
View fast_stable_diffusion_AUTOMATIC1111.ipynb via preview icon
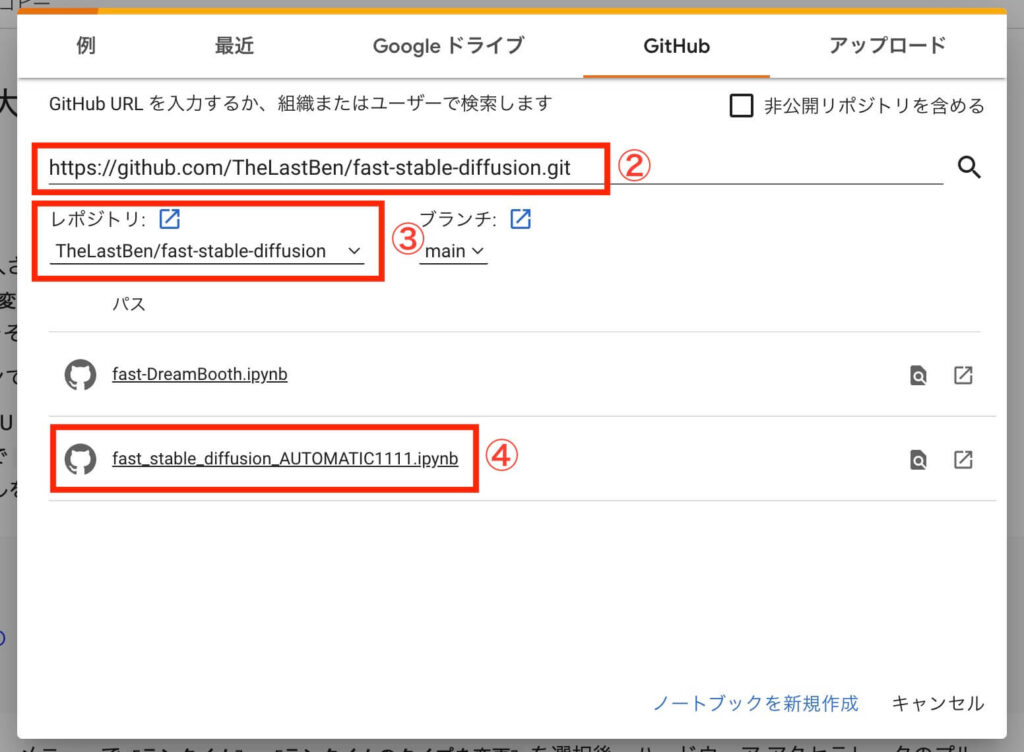pos(918,460)
